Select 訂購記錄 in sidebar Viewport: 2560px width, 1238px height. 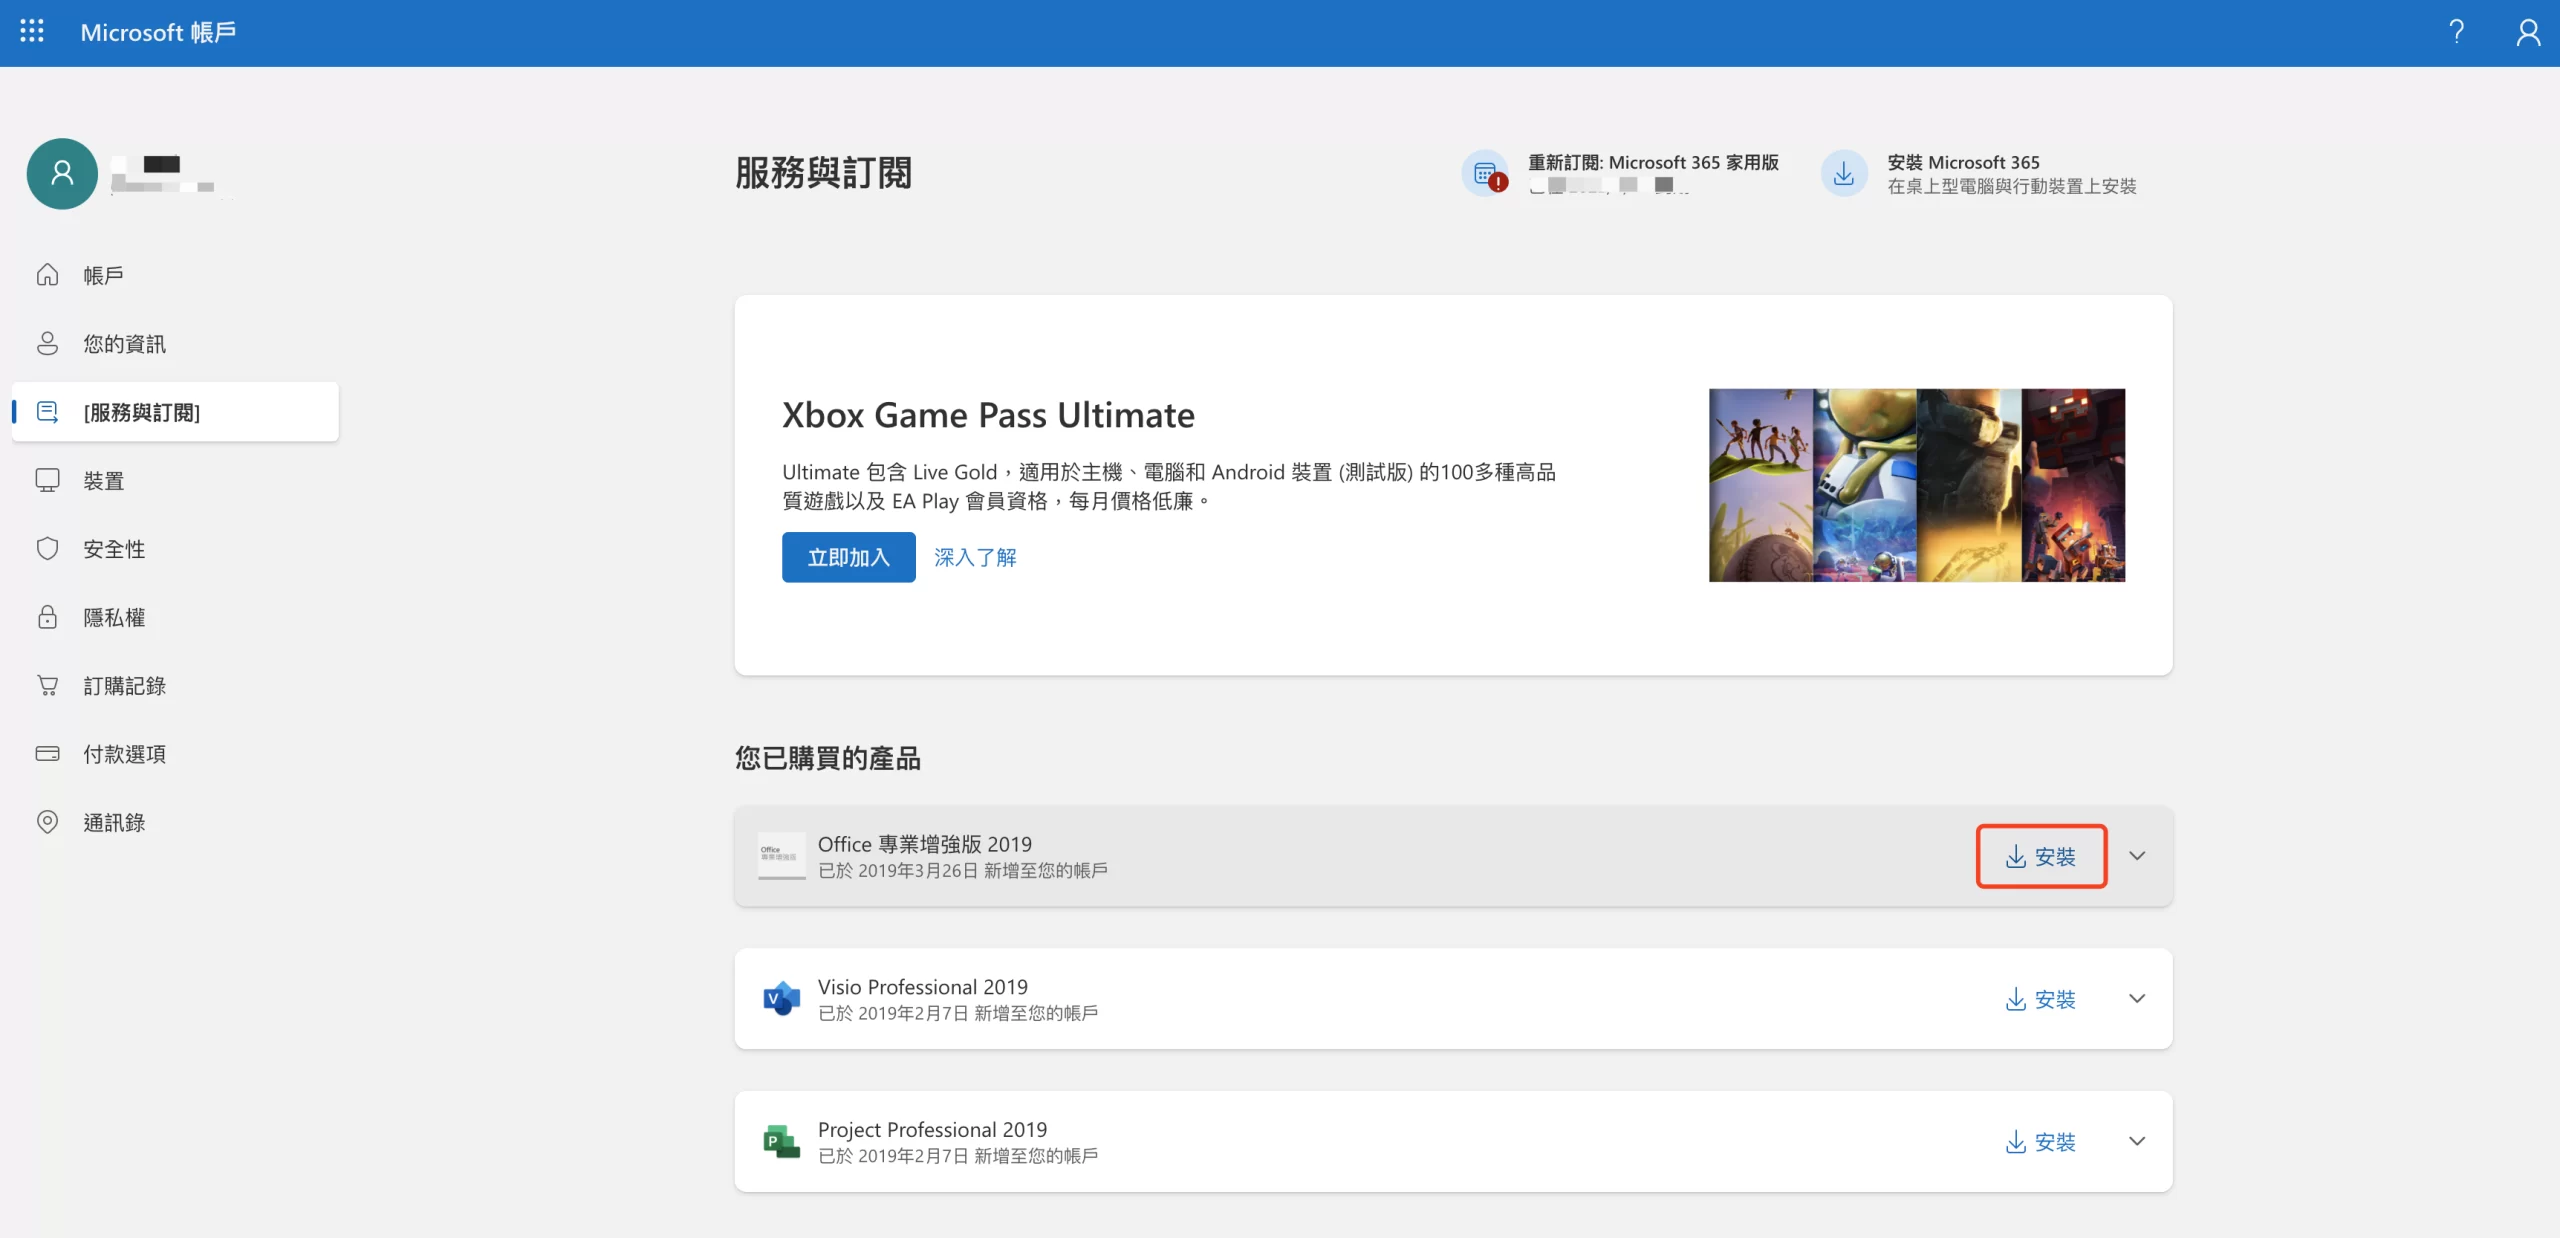[124, 686]
